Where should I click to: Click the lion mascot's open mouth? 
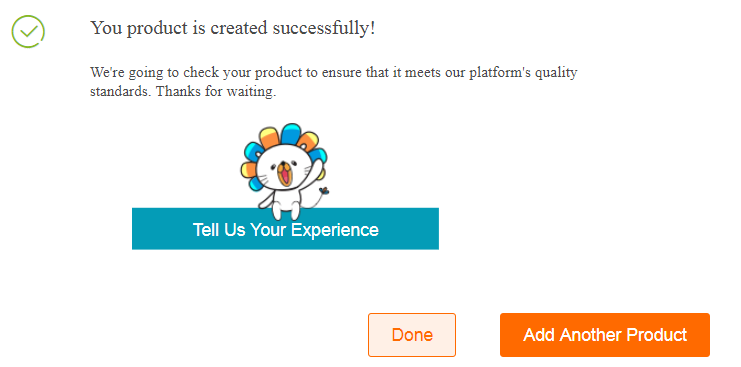[284, 174]
